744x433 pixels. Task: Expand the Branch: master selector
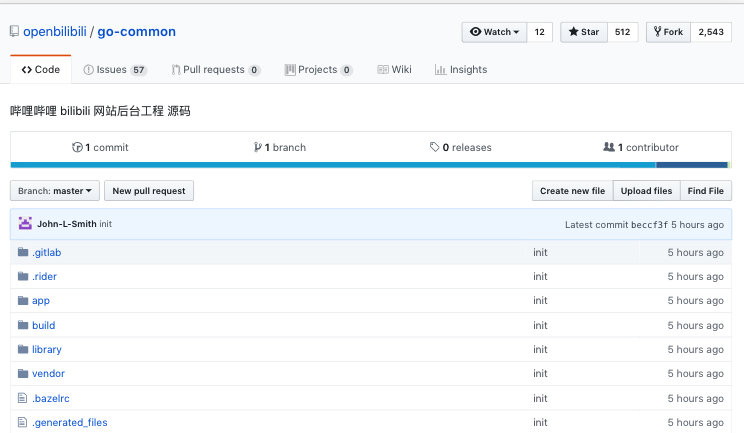[55, 191]
